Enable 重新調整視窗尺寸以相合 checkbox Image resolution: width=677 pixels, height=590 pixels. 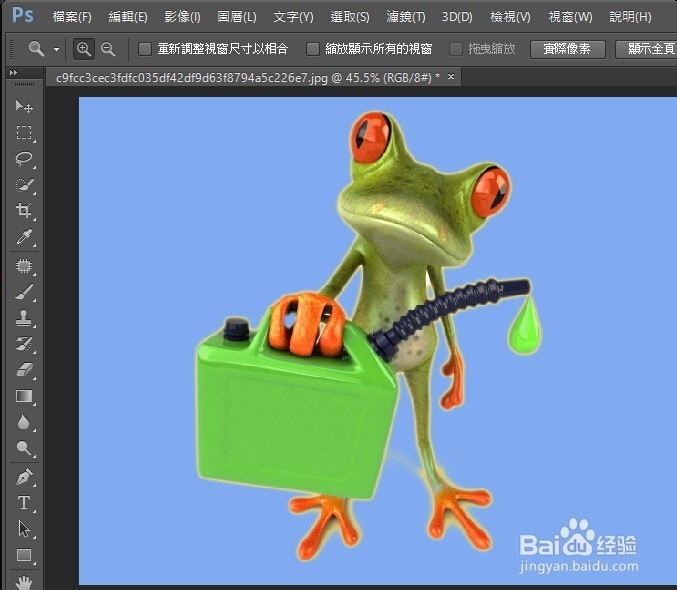(145, 49)
